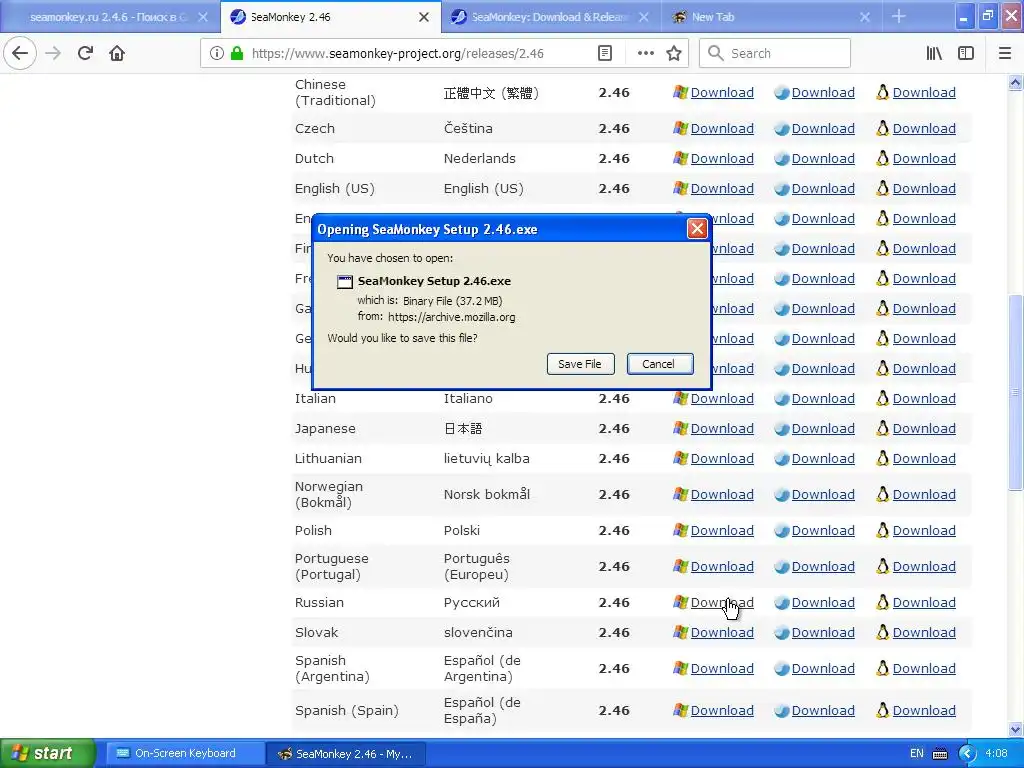Click the Linux penguin icon for Lithuanian

(882, 458)
